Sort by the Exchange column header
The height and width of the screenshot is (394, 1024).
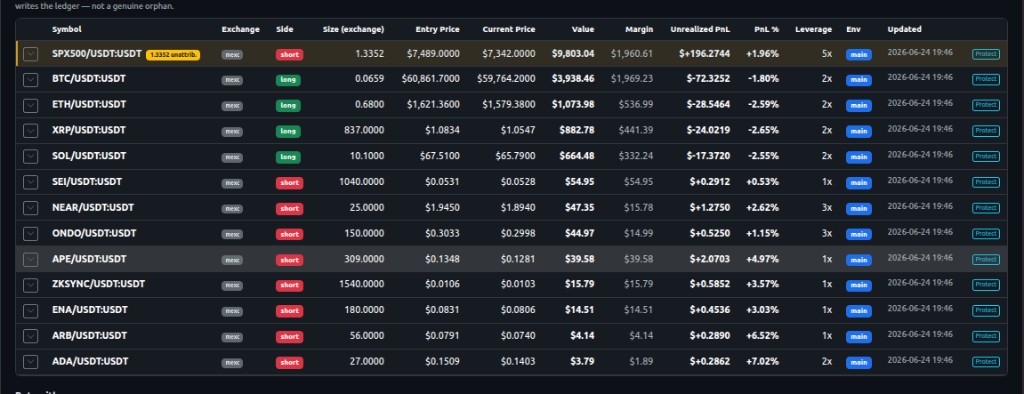[240, 29]
